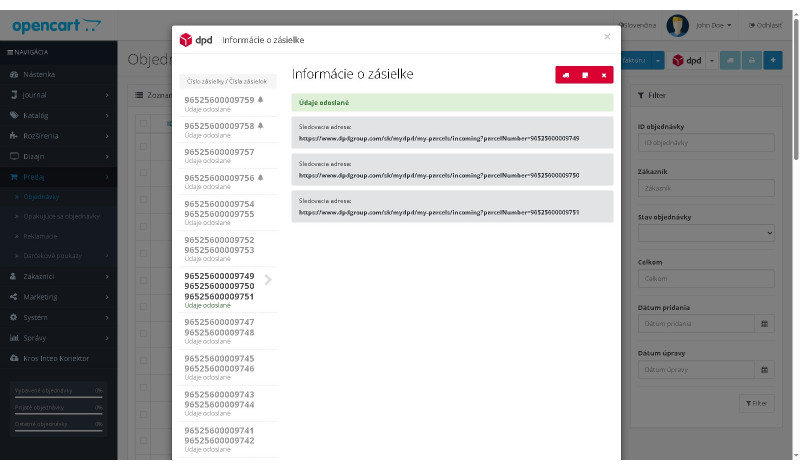Open tracking link ending in 9749
The height and width of the screenshot is (470, 800).
pyautogui.click(x=439, y=138)
